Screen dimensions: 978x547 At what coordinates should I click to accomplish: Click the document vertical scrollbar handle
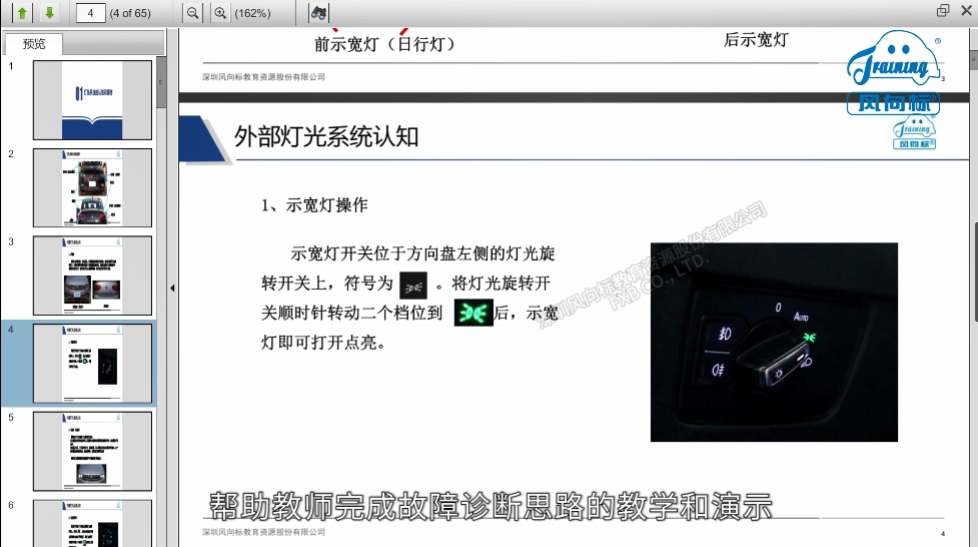coord(974,270)
